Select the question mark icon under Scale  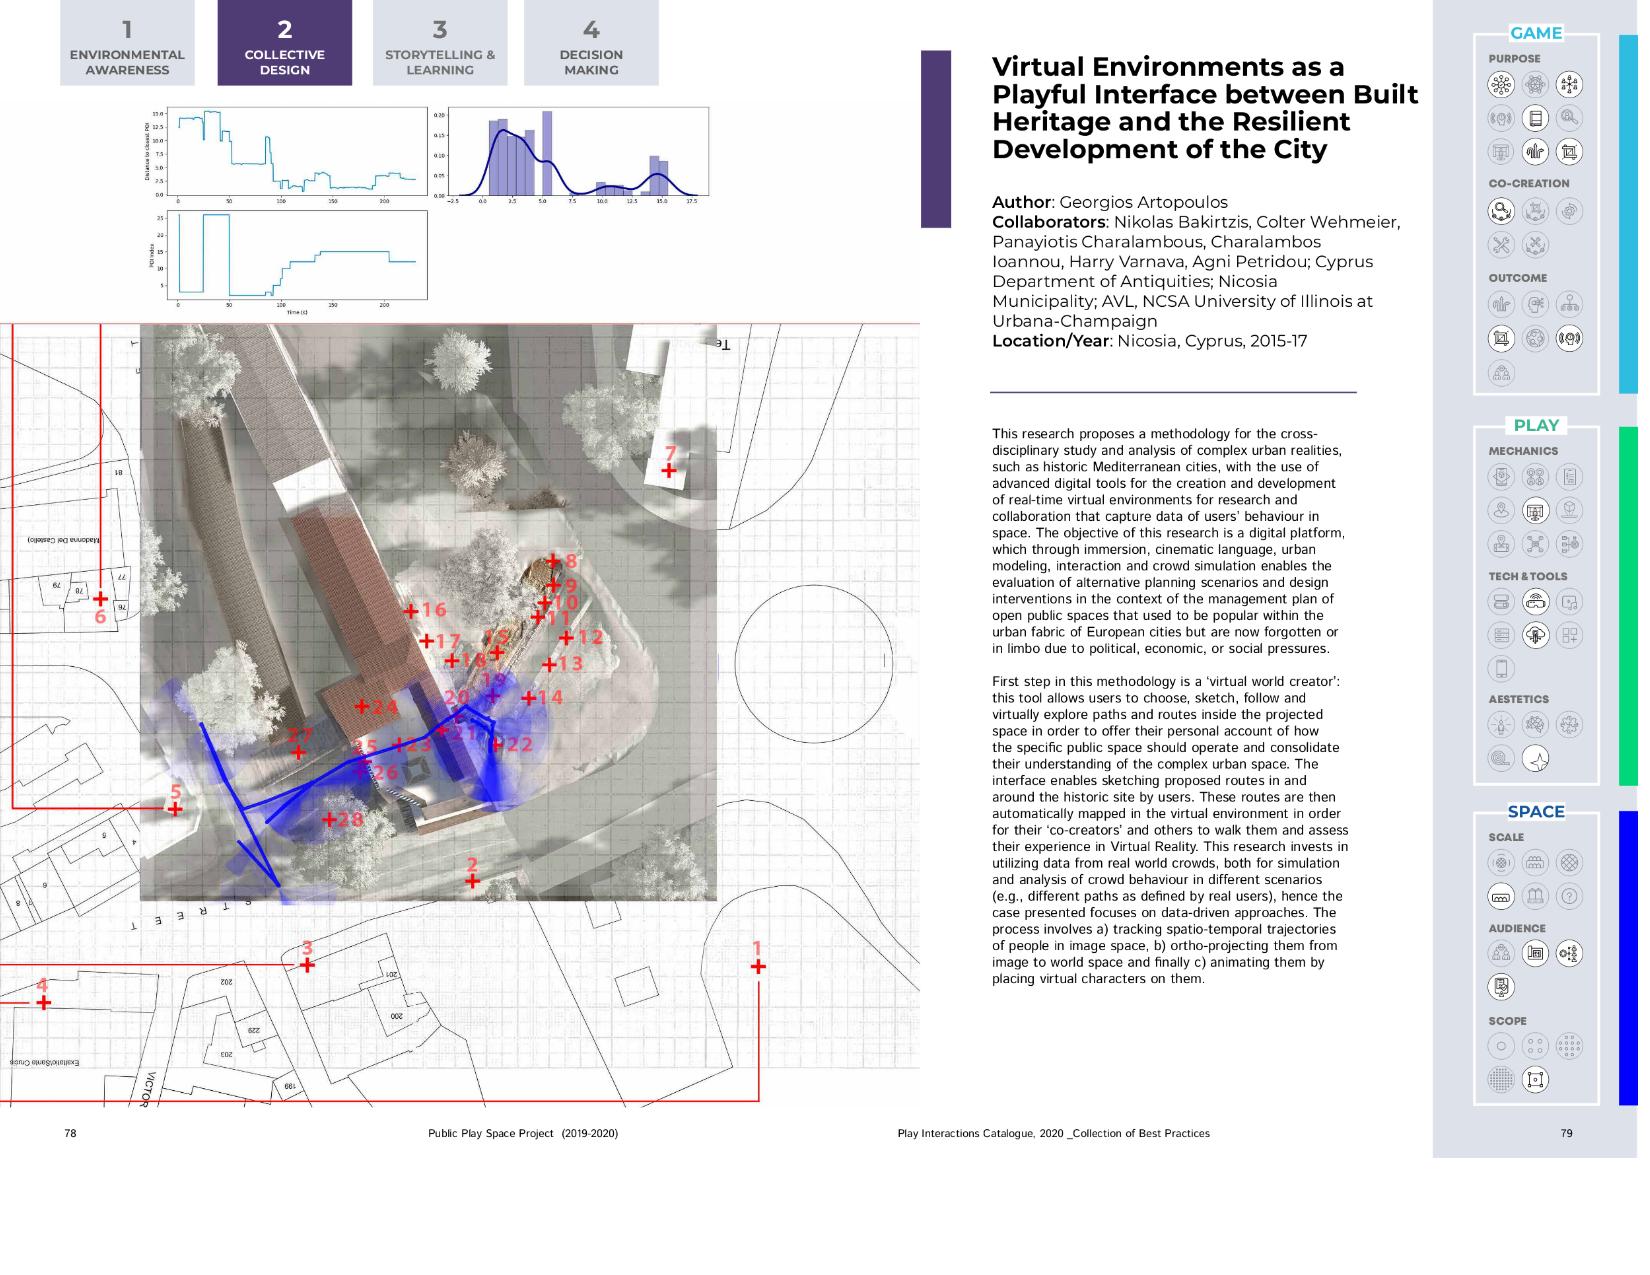click(1569, 897)
